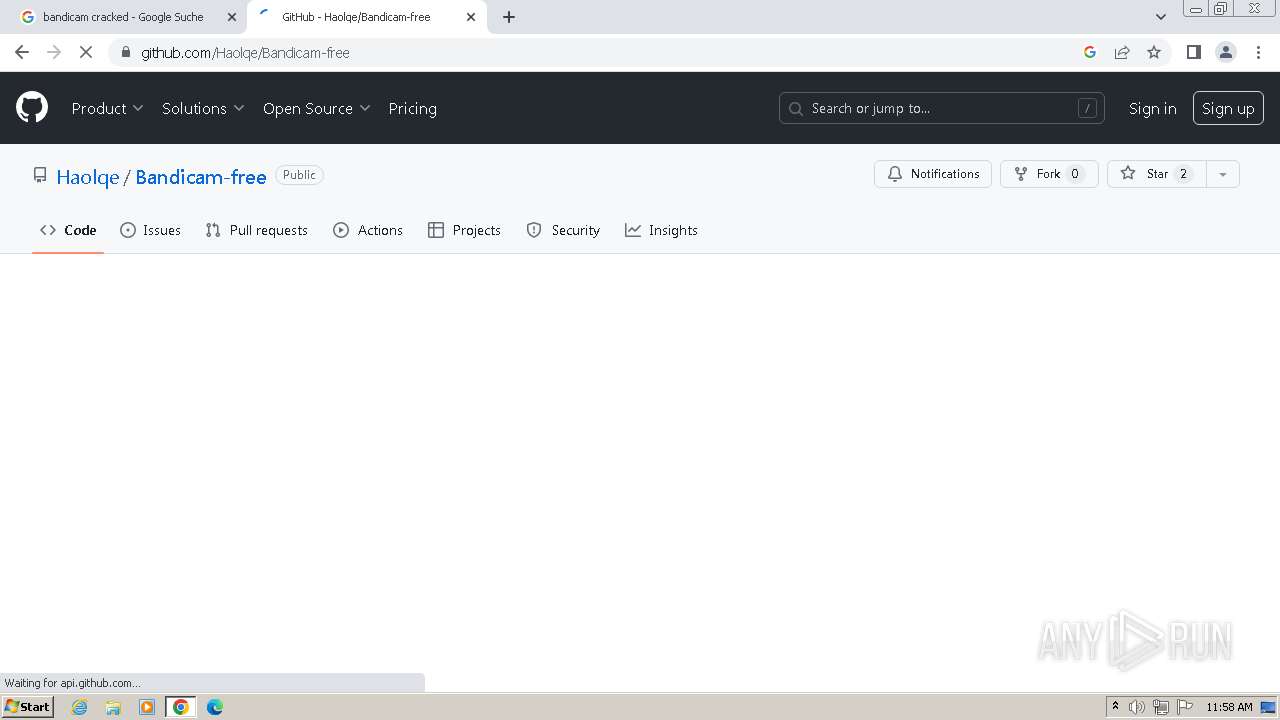1280x720 pixels.
Task: Open the Open Source dropdown
Action: tap(317, 108)
